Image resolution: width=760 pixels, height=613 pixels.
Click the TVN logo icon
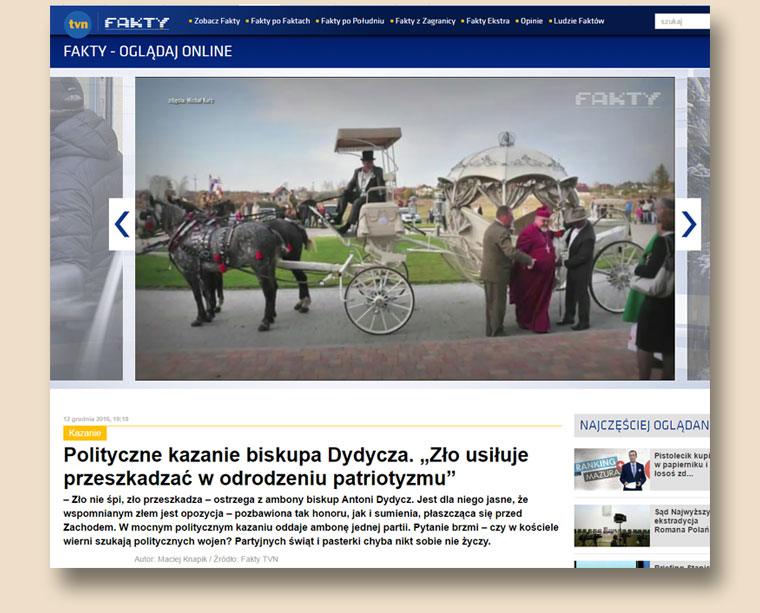[x=78, y=24]
